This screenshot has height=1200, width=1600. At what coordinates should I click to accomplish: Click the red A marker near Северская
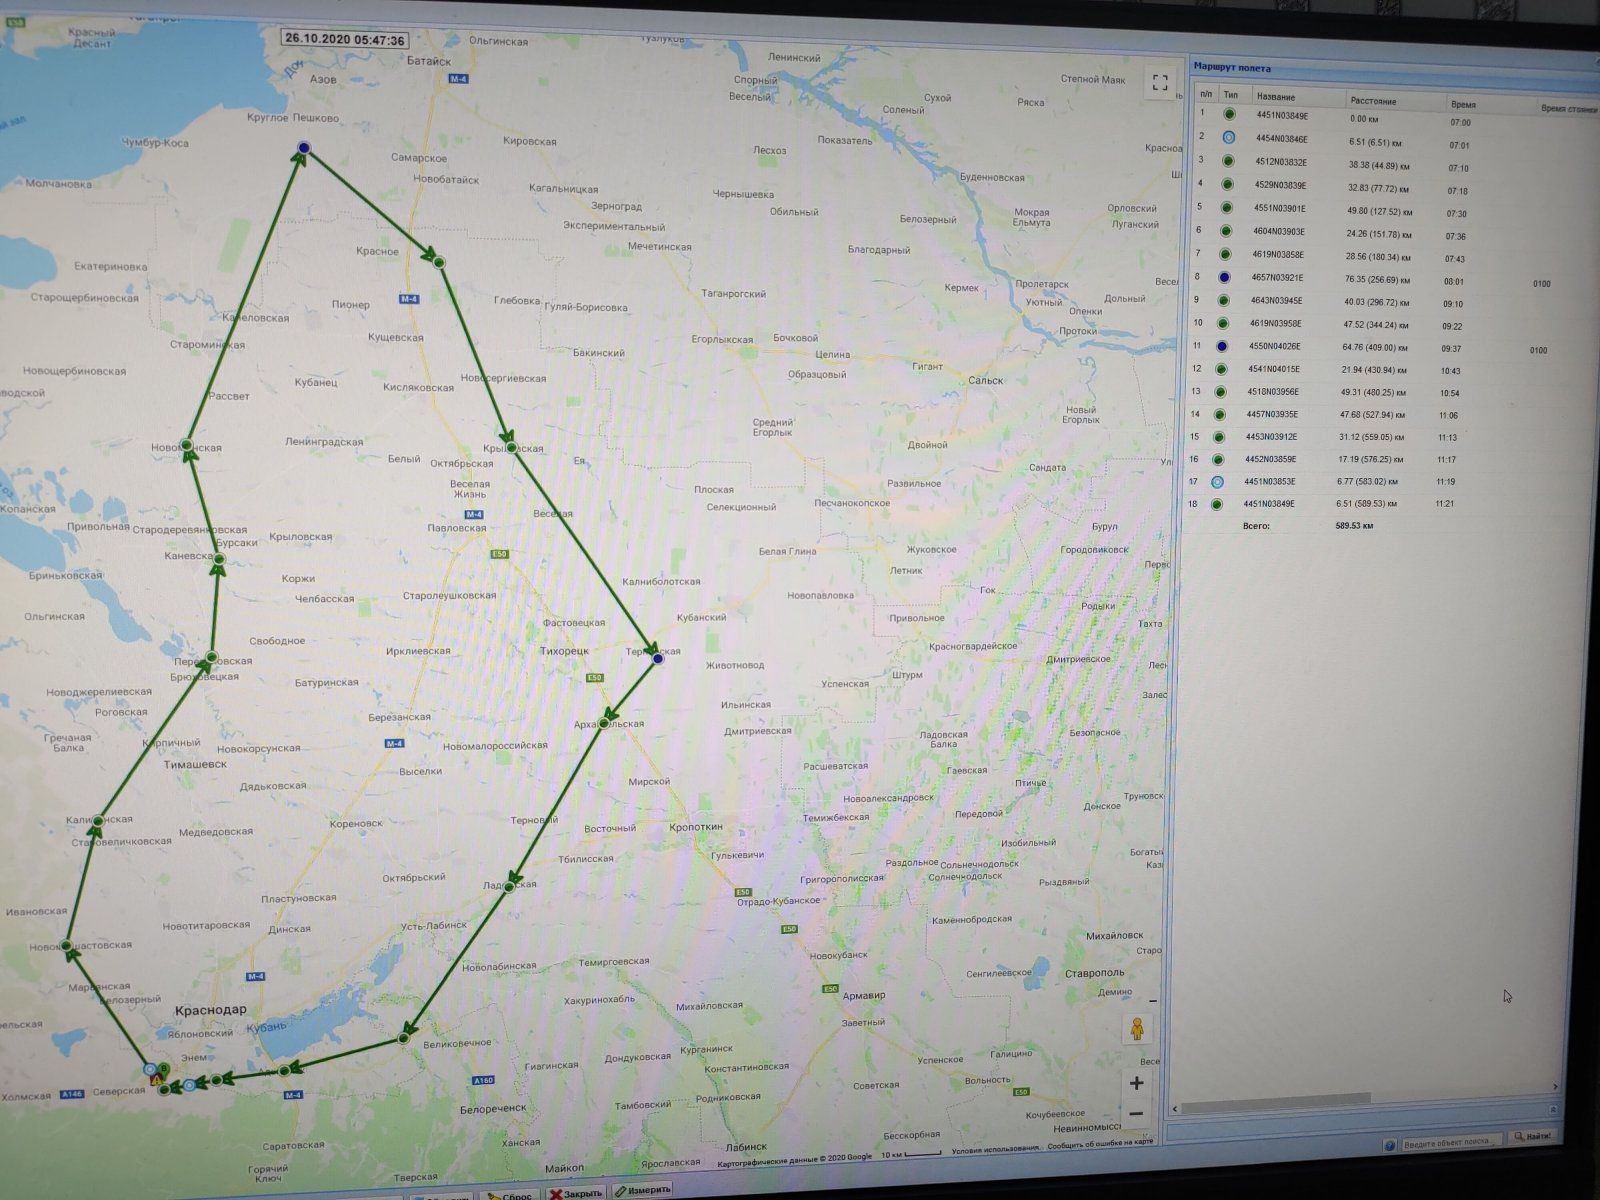pyautogui.click(x=155, y=1081)
